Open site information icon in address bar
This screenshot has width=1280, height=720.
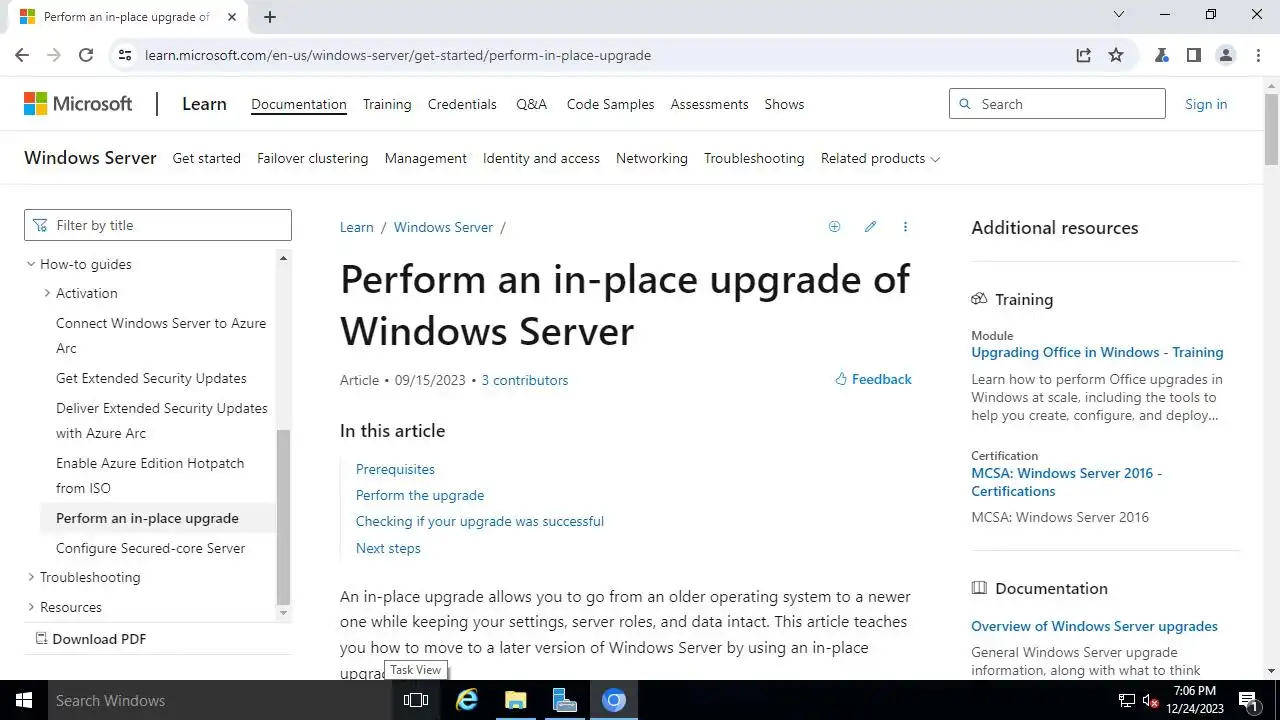tap(125, 55)
